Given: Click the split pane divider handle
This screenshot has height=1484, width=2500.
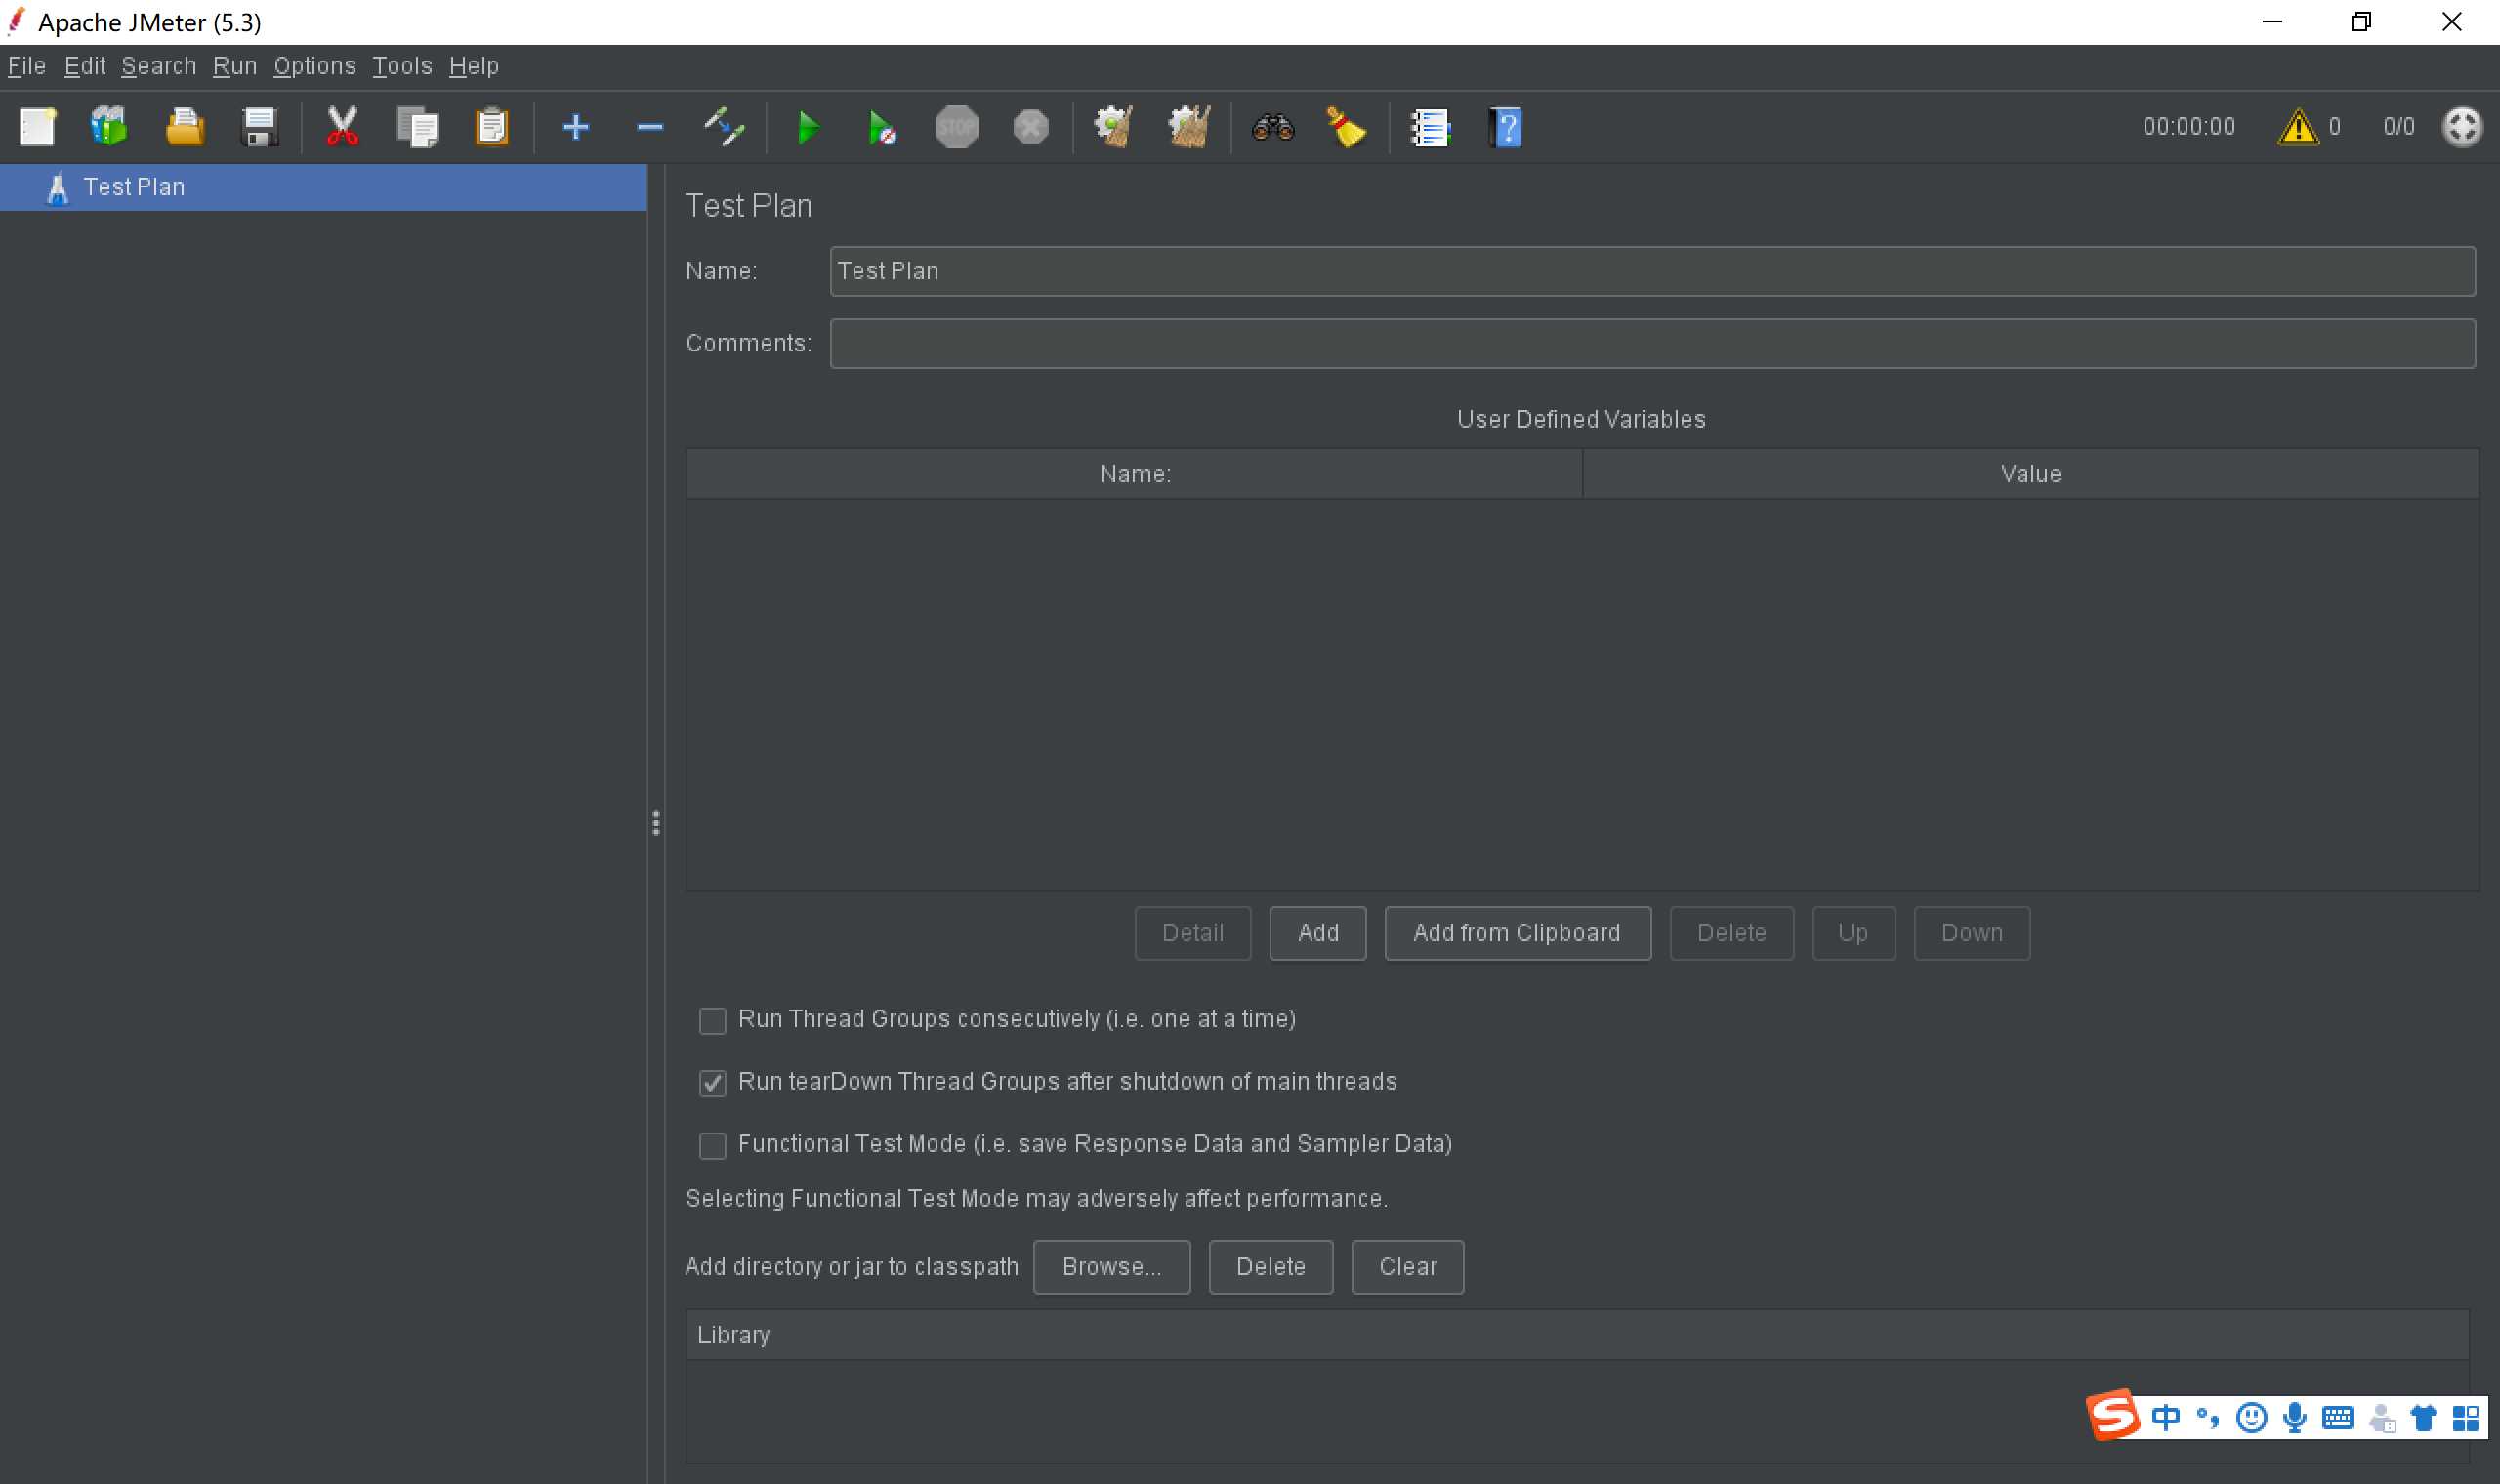Looking at the screenshot, I should click(x=655, y=823).
